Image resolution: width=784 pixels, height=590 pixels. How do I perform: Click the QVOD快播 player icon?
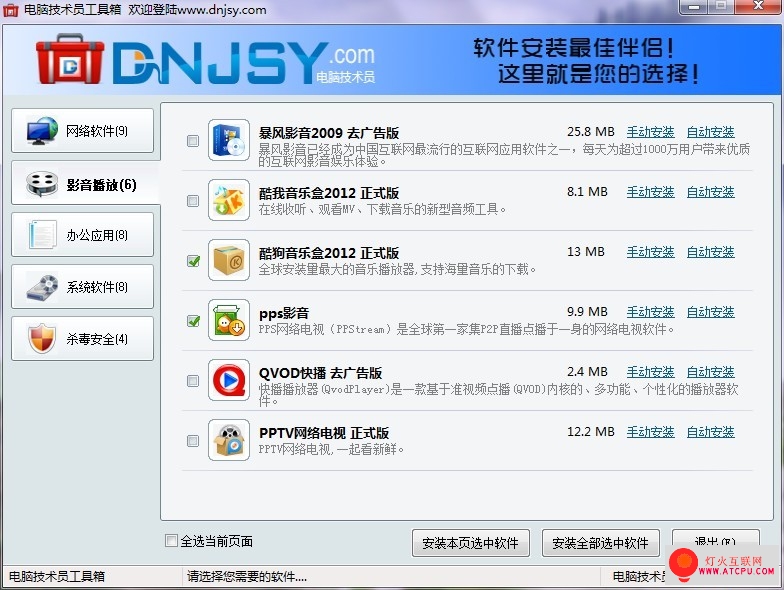click(x=229, y=380)
